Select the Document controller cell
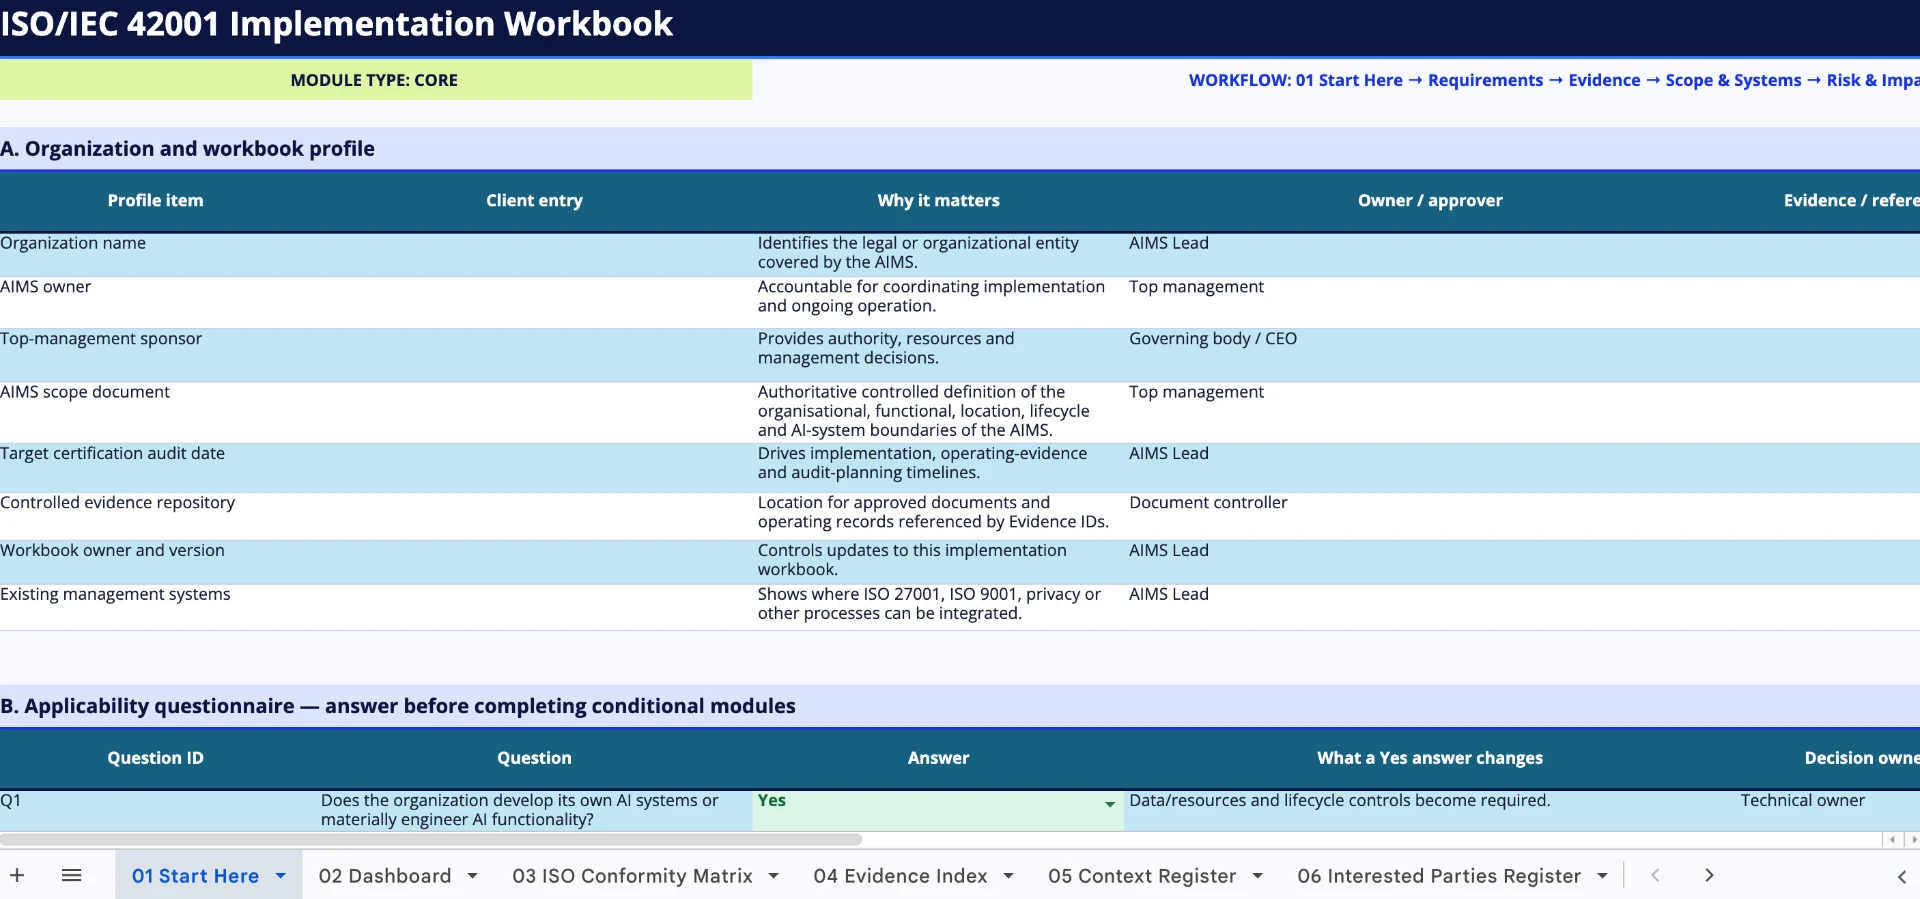Viewport: 1920px width, 899px height. (1430, 516)
